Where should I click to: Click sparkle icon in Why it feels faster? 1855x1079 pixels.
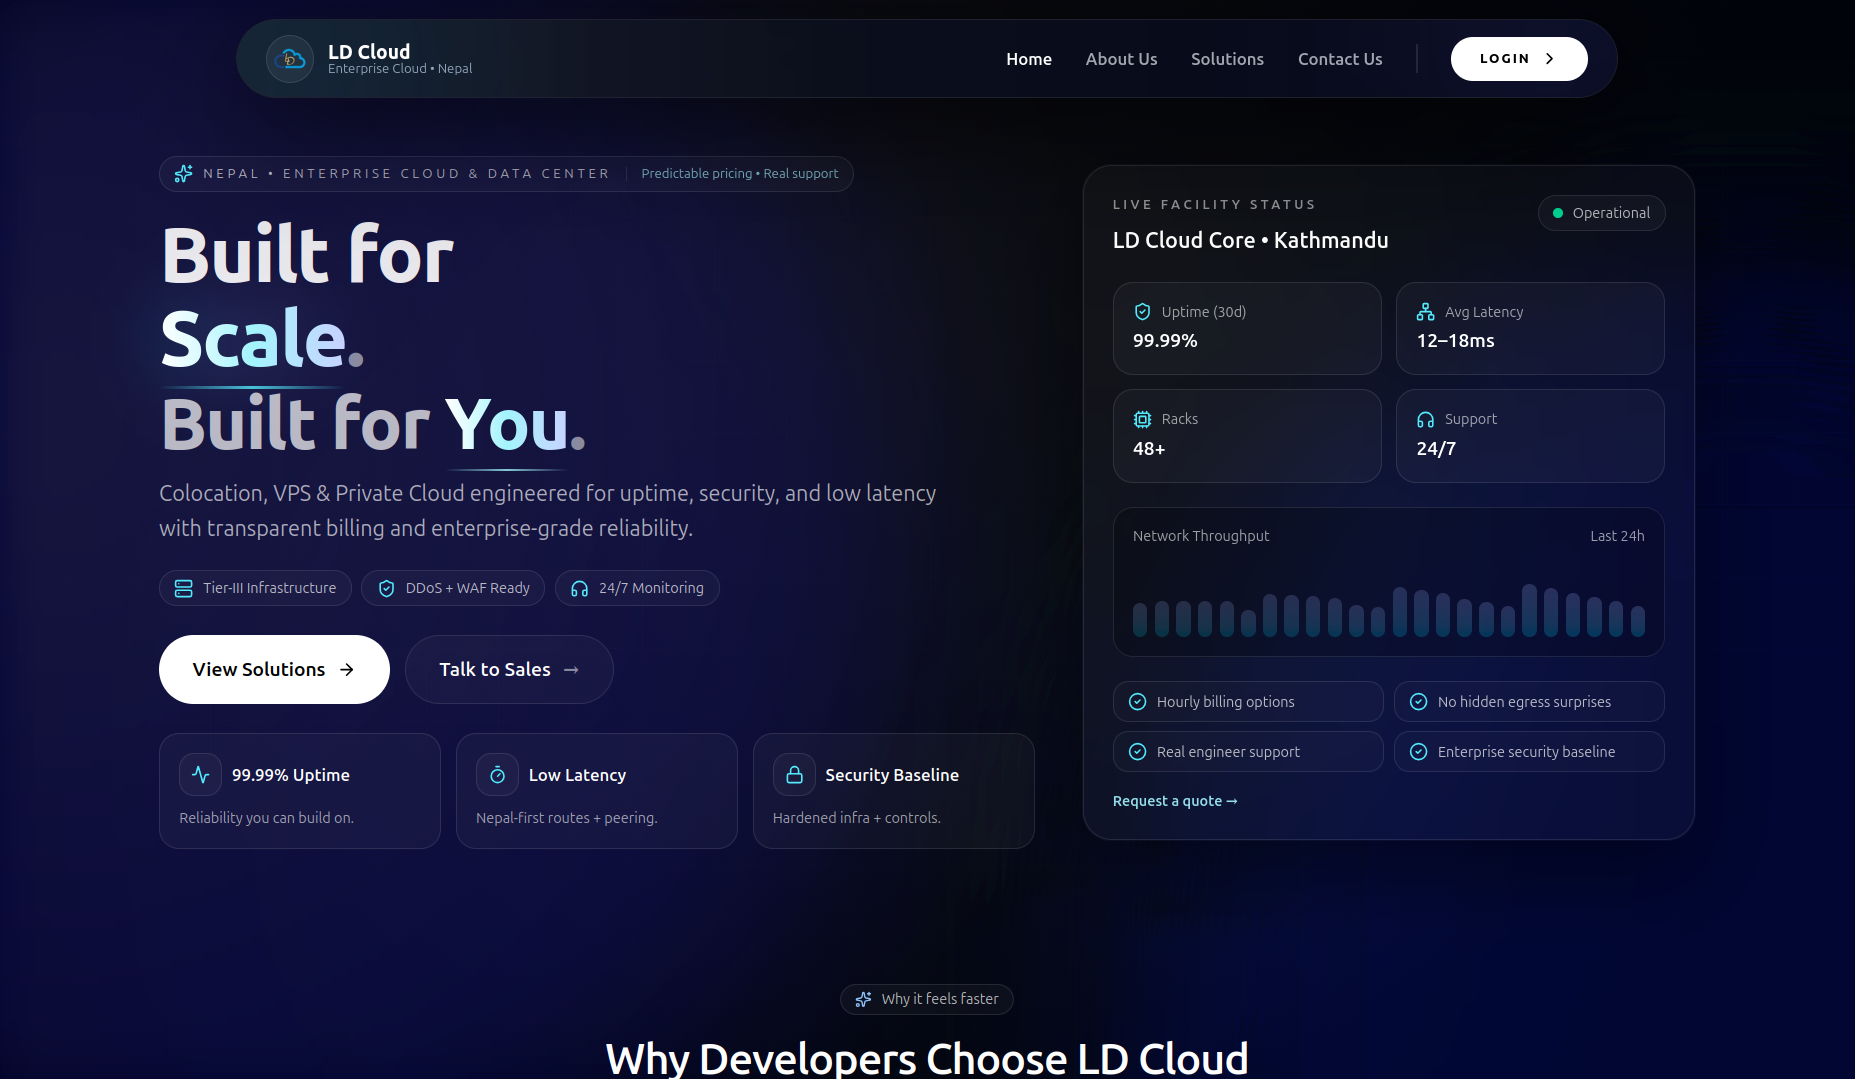click(x=863, y=999)
